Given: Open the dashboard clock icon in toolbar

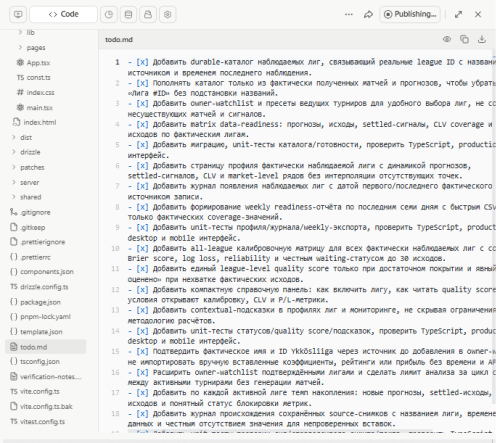Looking at the screenshot, I should 109,15.
